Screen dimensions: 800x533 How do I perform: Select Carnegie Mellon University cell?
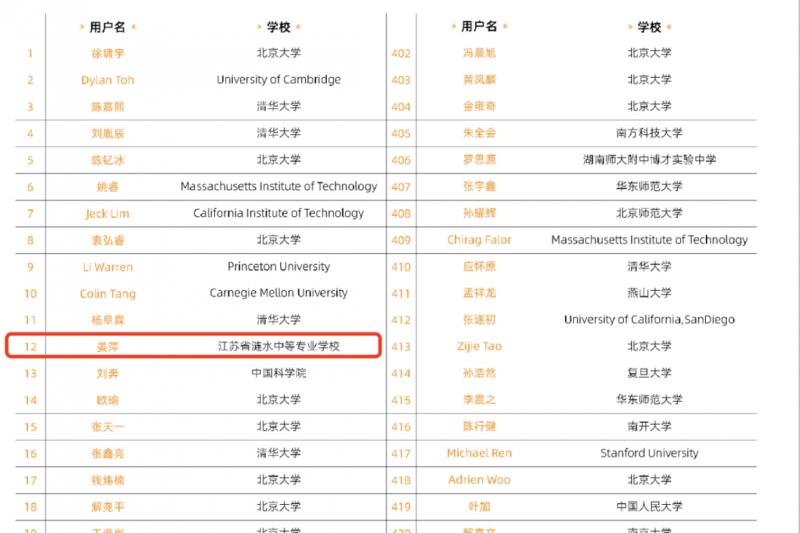pyautogui.click(x=278, y=293)
